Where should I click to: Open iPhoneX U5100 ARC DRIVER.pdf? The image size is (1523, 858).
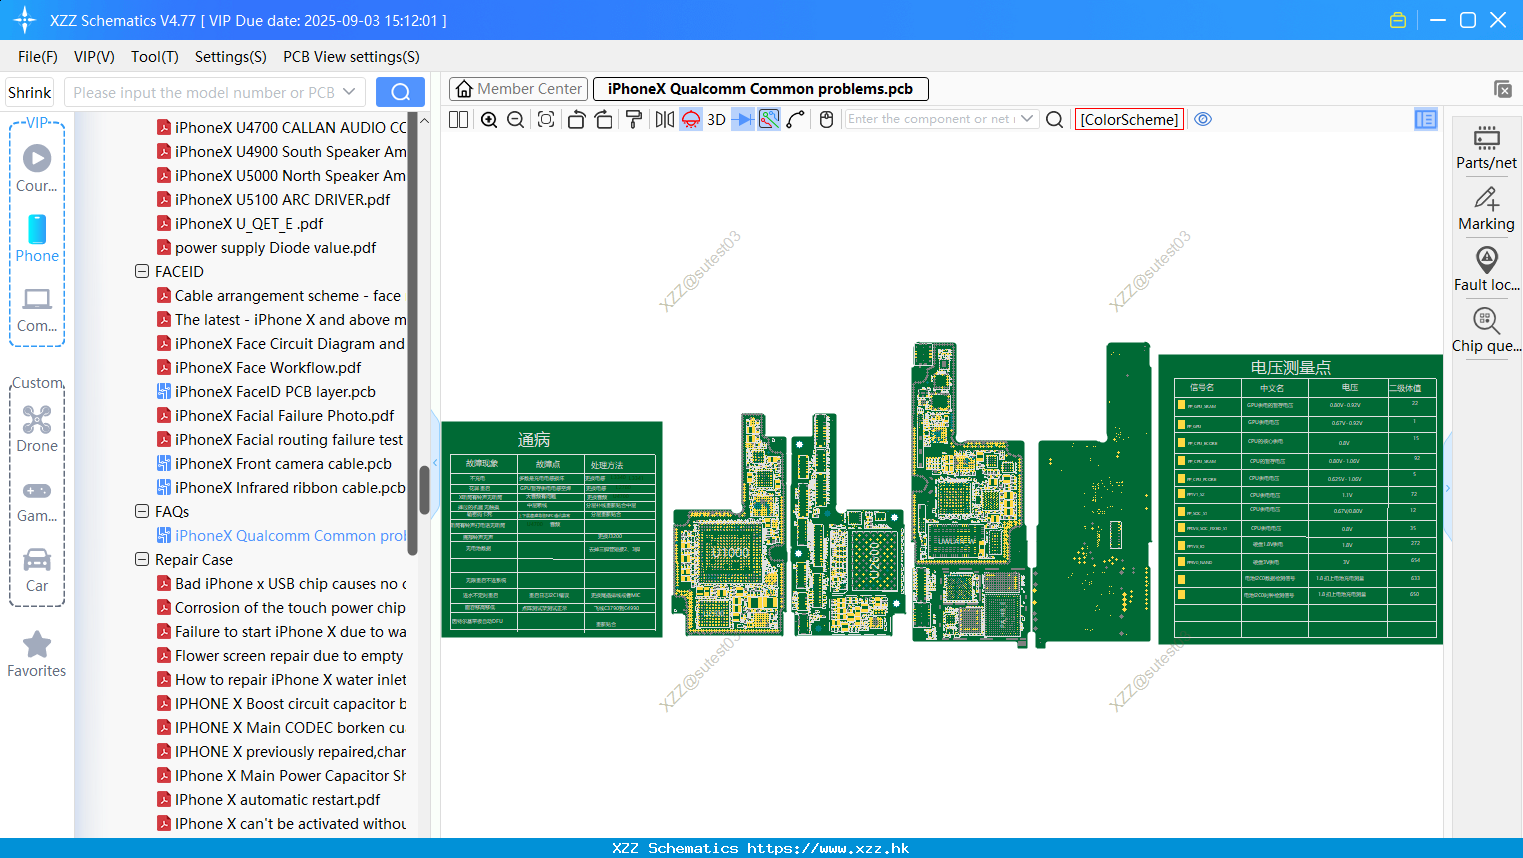(x=282, y=199)
